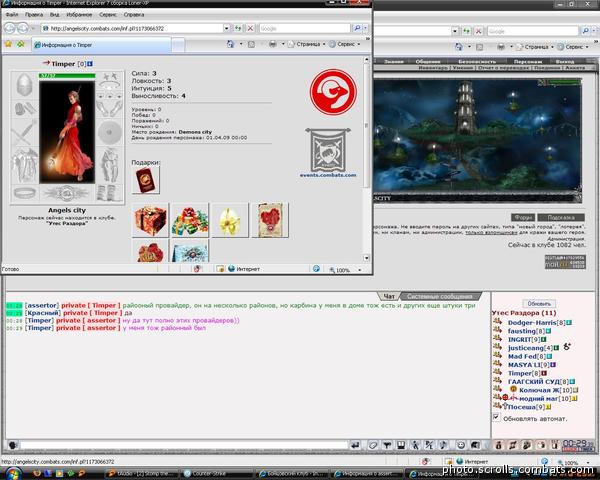Toggle the auto-update 'Обновлять автомат.' checkbox
Image resolution: width=600 pixels, height=480 pixels.
coord(496,417)
